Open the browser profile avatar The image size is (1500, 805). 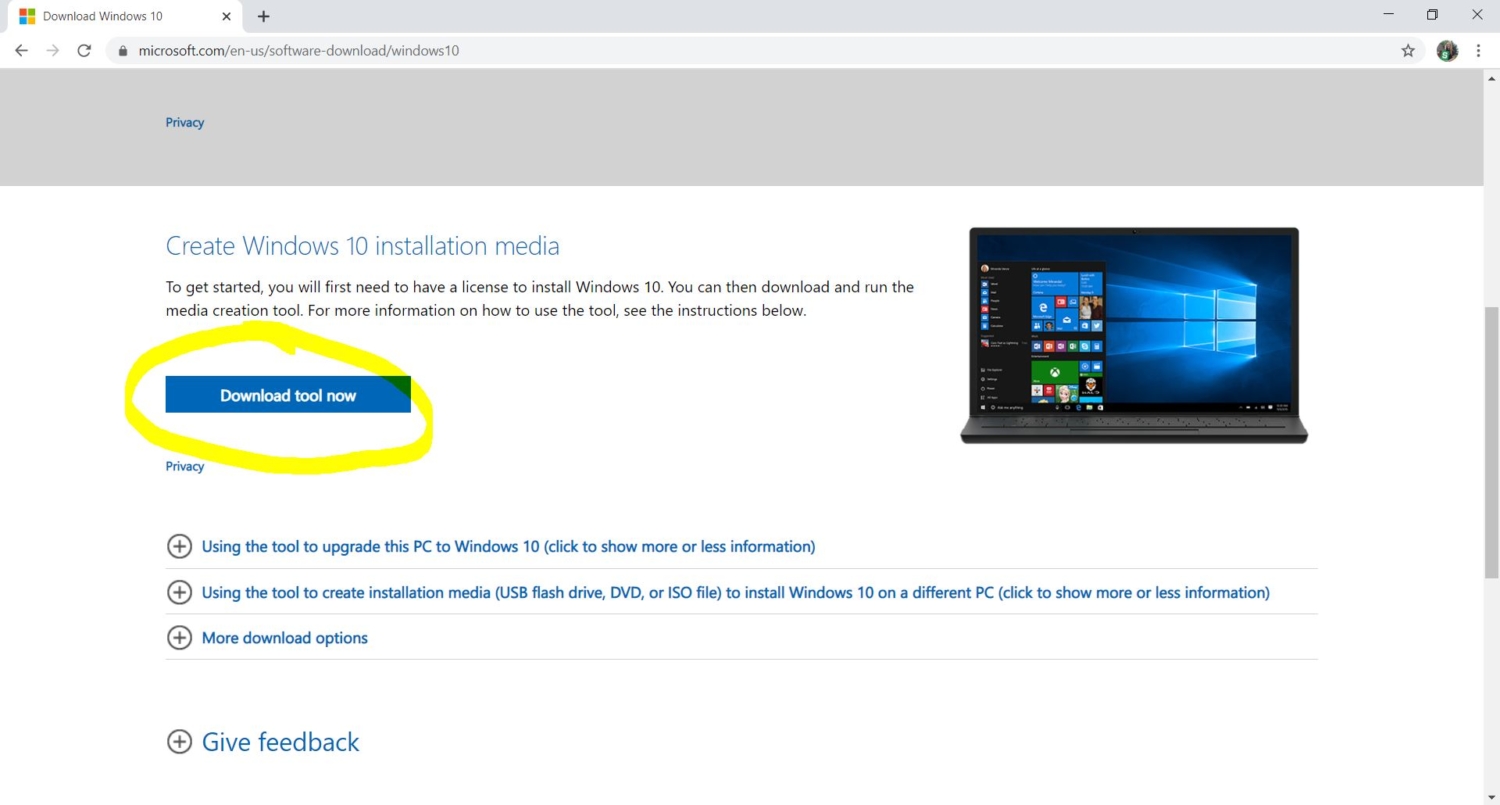(x=1447, y=50)
